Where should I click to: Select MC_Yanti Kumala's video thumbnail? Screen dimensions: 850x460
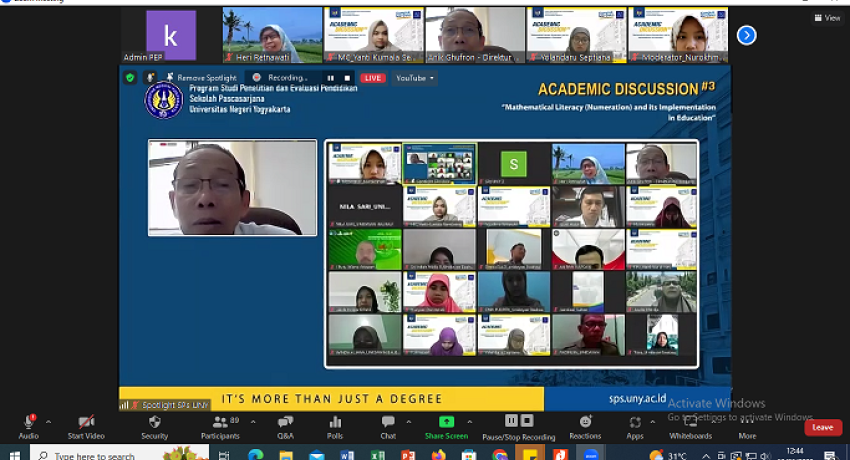tap(374, 35)
